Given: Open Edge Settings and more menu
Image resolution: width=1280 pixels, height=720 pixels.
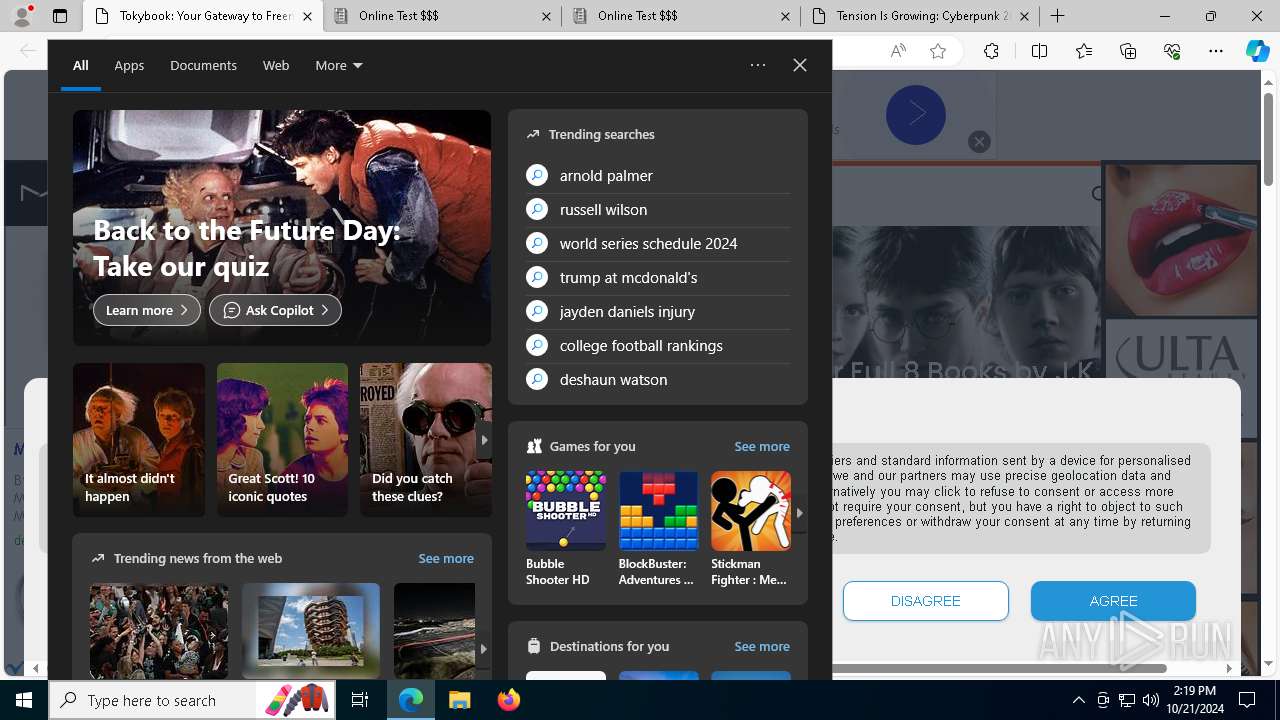Looking at the screenshot, I should (1216, 51).
